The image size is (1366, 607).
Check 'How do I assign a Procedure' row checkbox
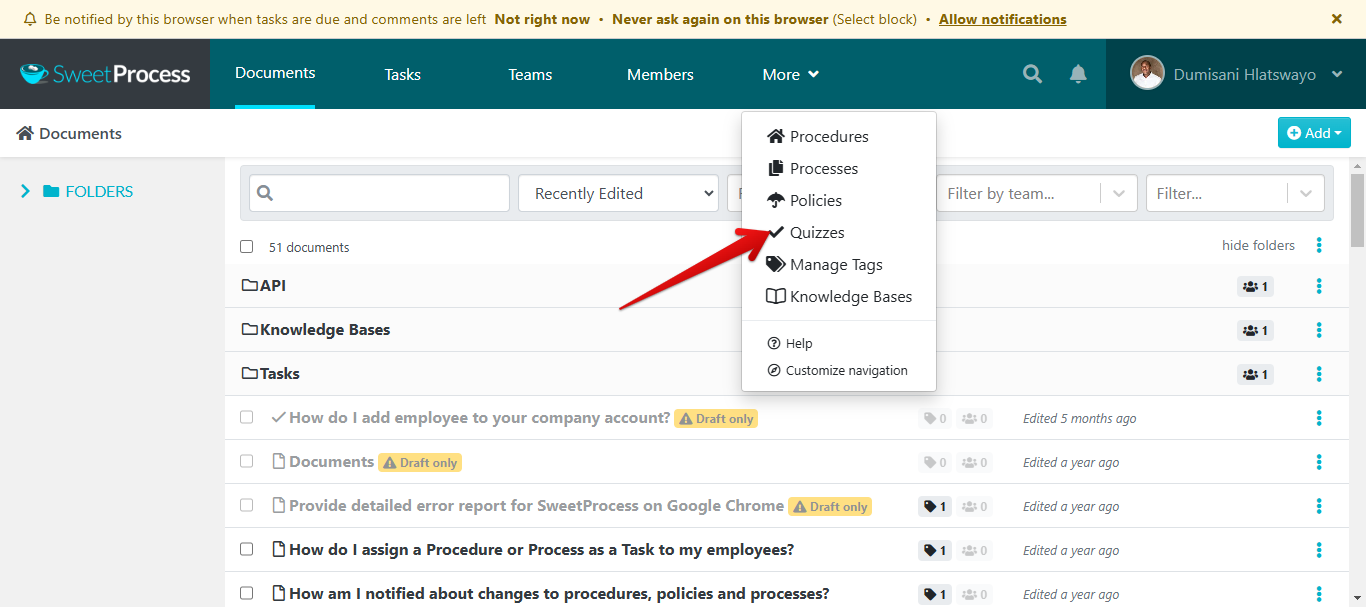tap(247, 550)
